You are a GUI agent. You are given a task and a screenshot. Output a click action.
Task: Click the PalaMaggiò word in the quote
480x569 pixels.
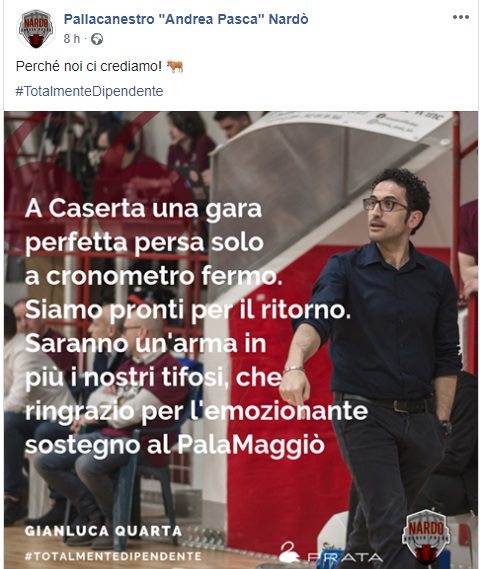pos(251,444)
